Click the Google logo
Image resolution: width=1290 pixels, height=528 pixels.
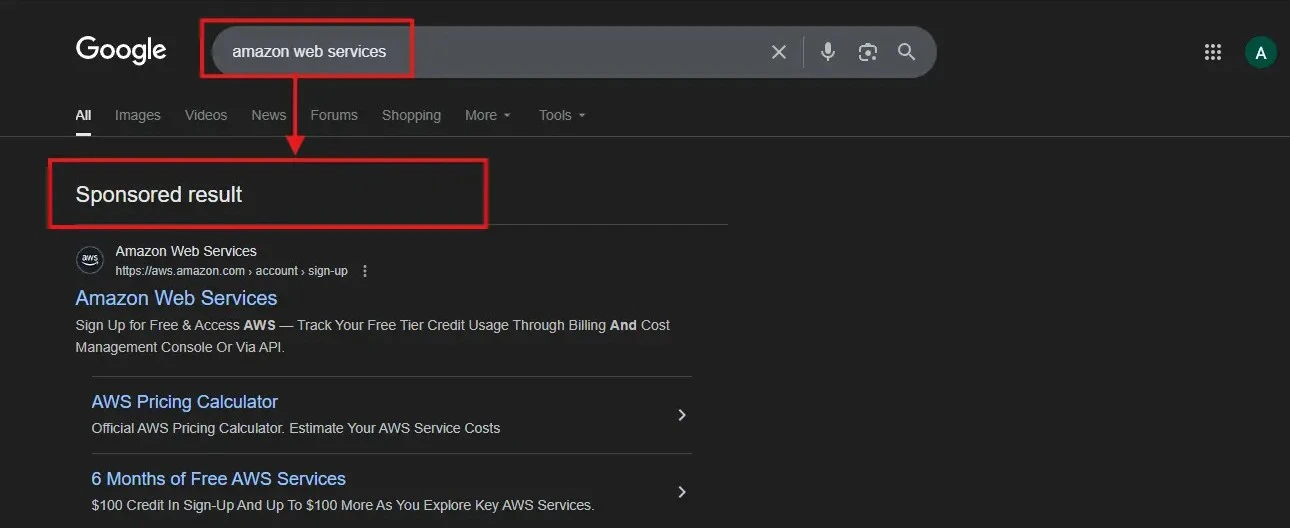click(121, 50)
